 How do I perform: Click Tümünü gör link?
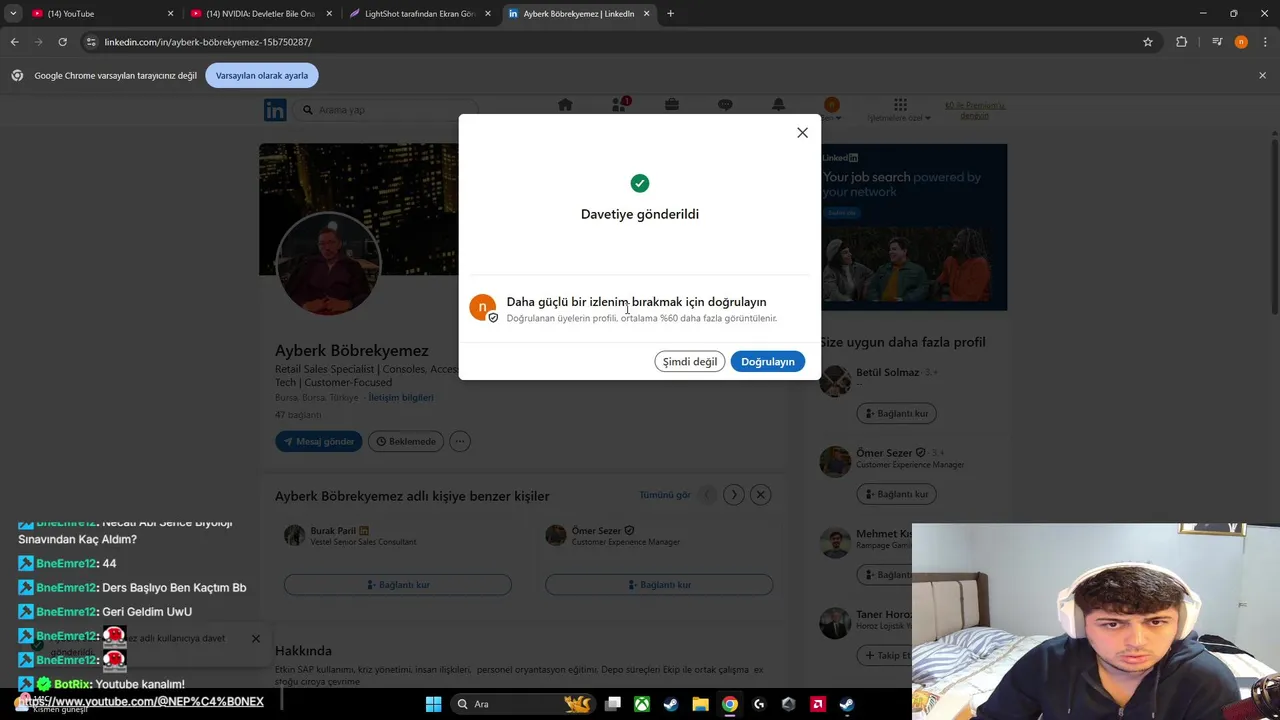tap(665, 495)
